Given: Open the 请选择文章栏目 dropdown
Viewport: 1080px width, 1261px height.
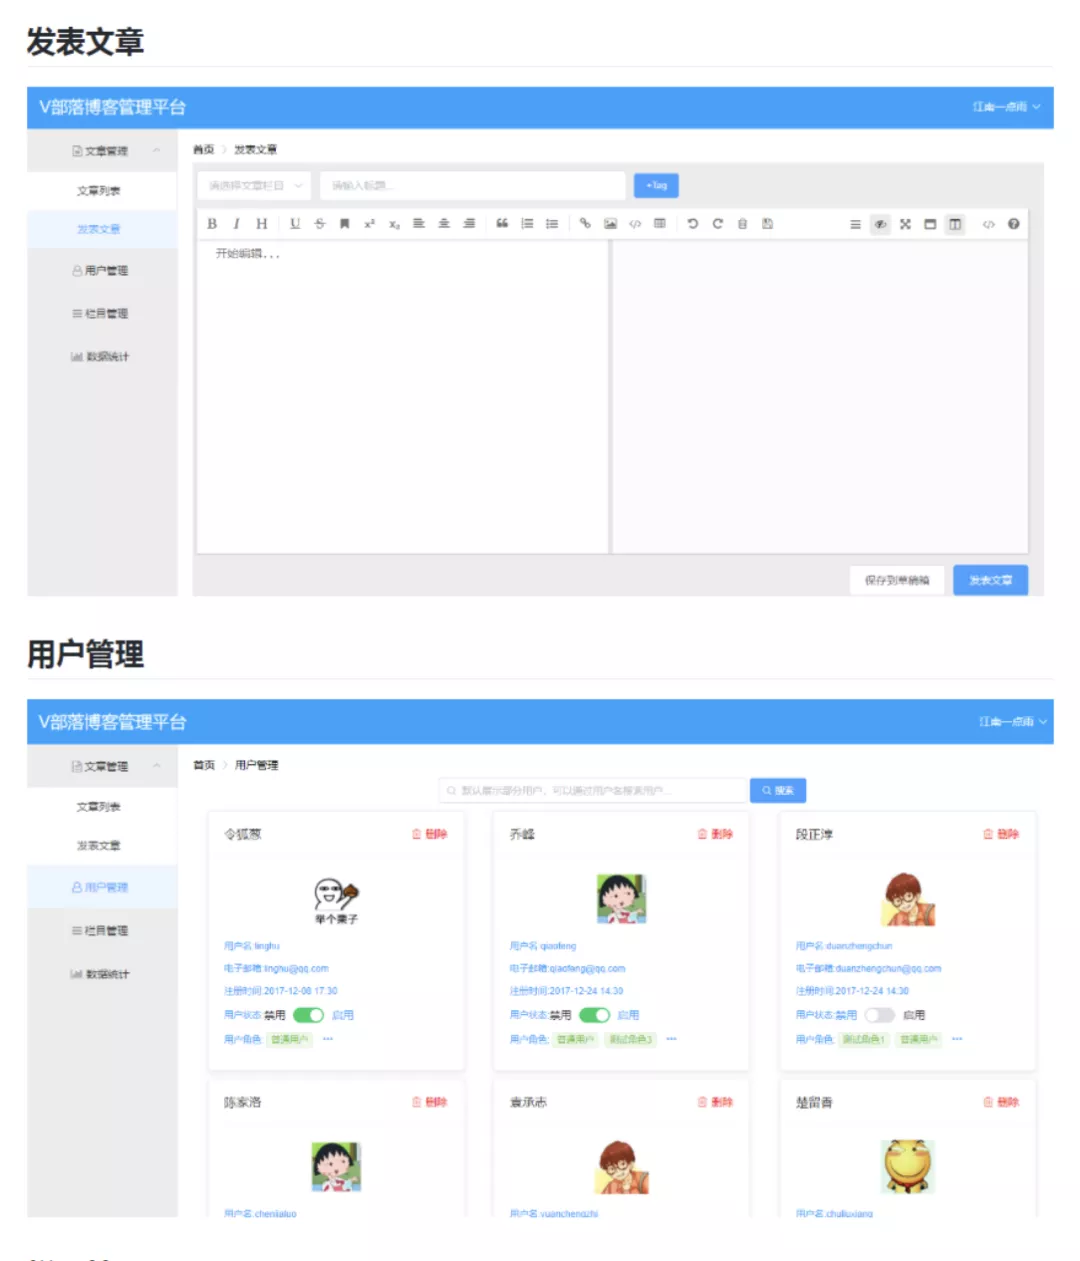Looking at the screenshot, I should coord(253,185).
